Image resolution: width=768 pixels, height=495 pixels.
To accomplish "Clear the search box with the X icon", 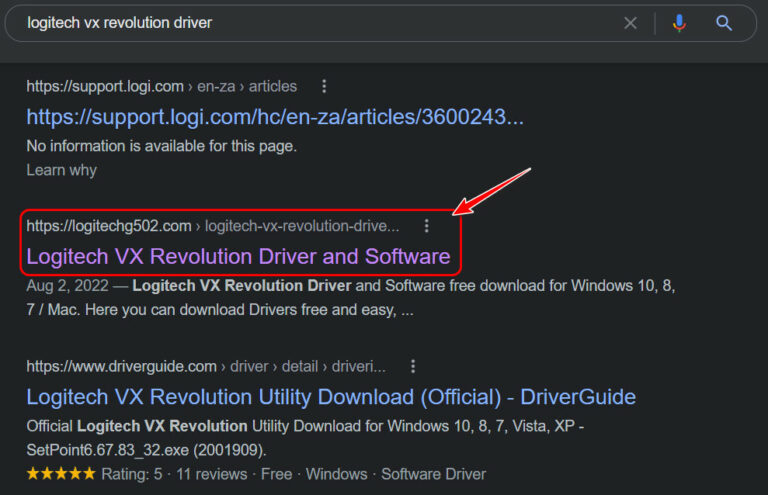I will tap(630, 23).
